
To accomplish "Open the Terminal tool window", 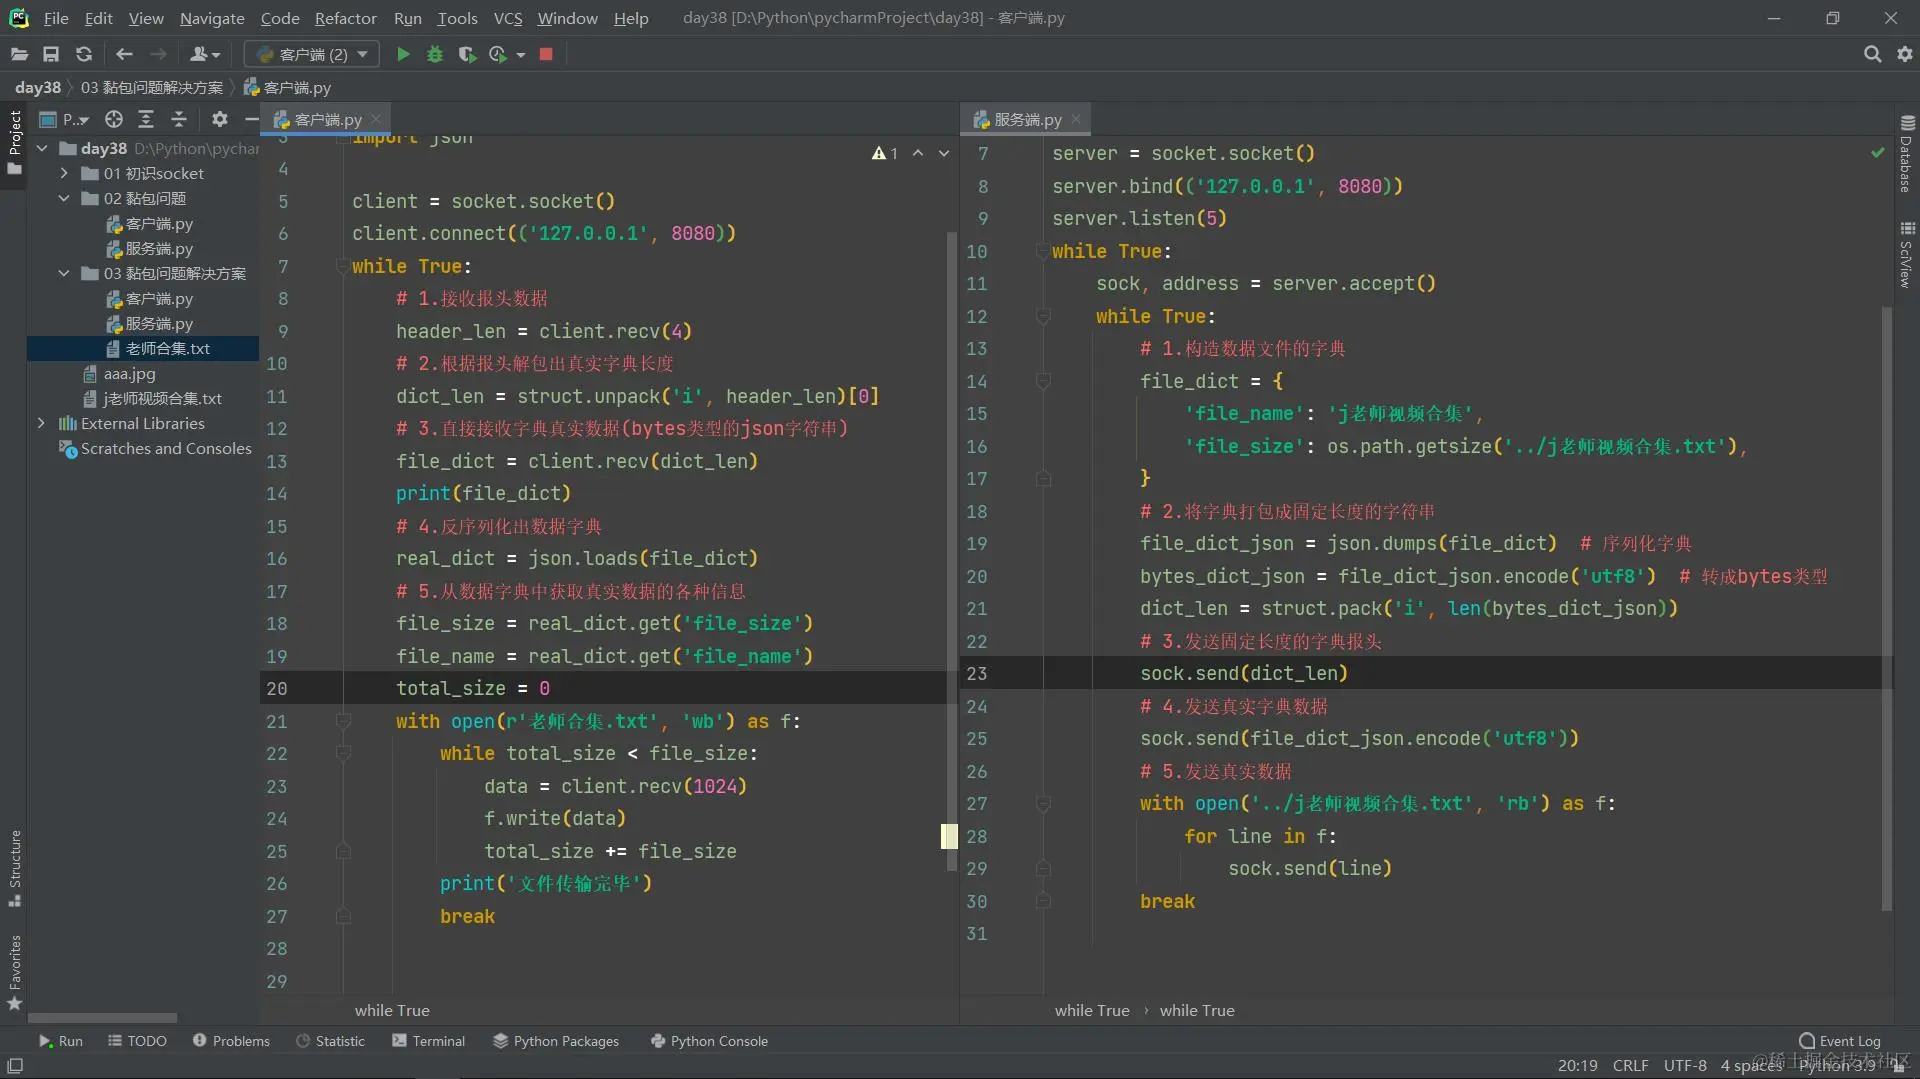I will (429, 1041).
